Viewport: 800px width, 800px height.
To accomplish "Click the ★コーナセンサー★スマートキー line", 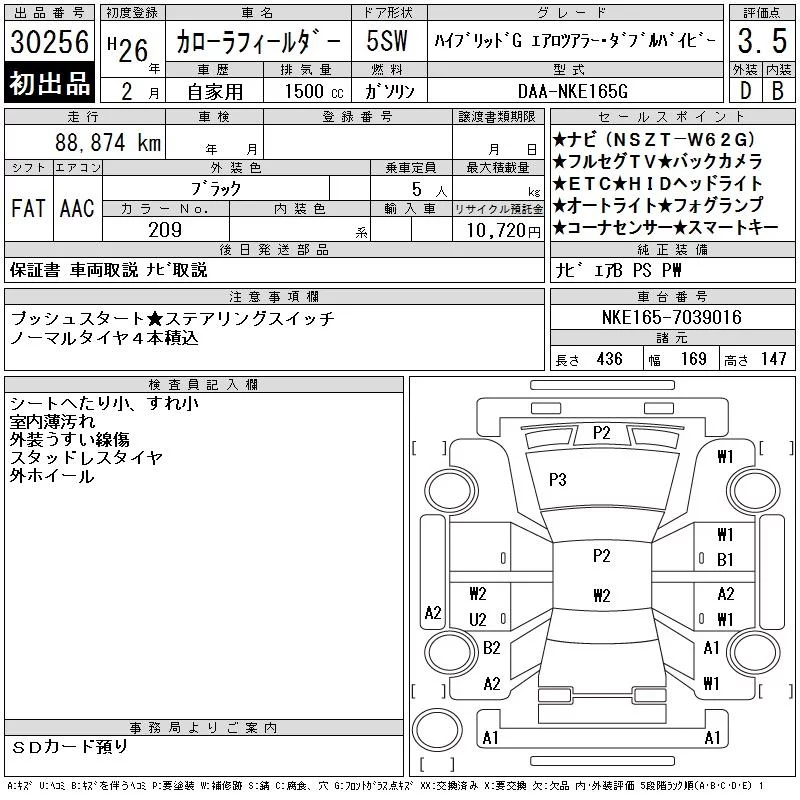I will click(665, 228).
